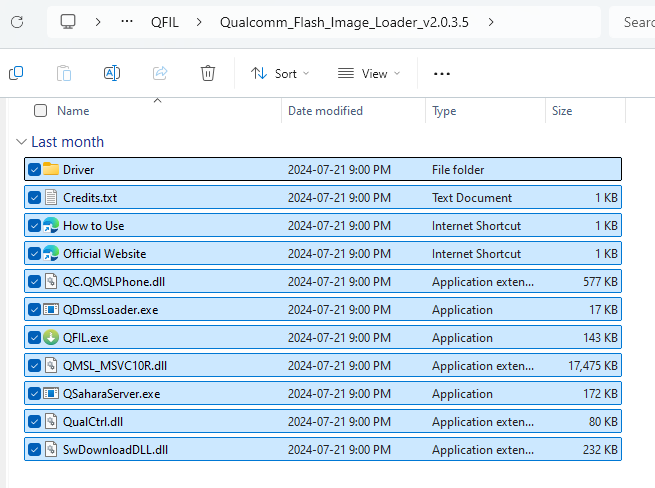Click the Driver folder icon

(51, 169)
